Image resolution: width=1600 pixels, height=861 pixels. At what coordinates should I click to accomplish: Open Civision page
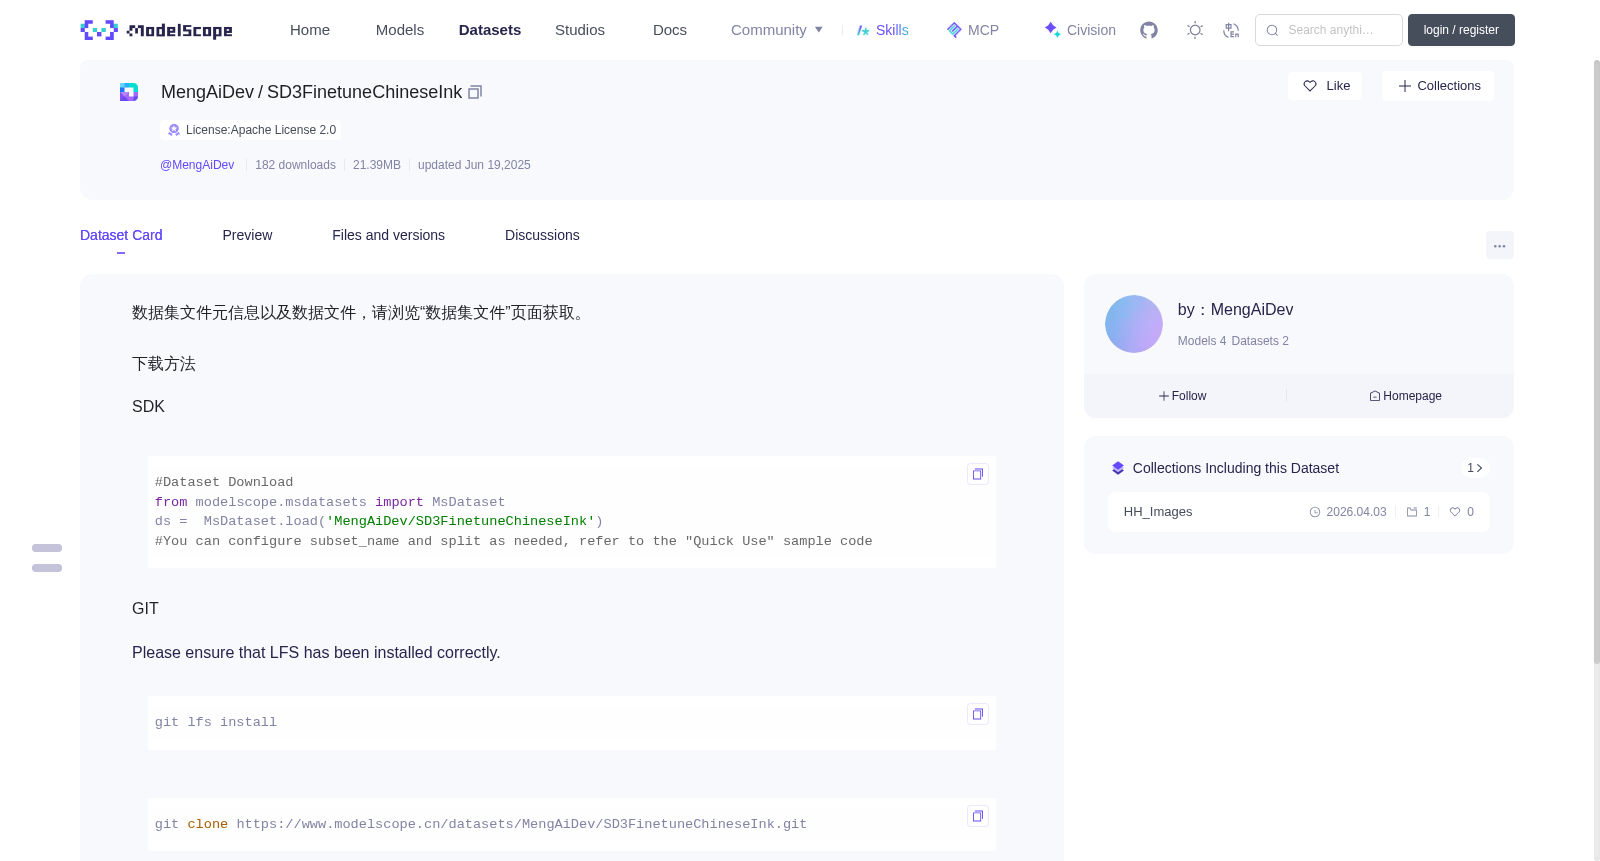coord(1080,30)
